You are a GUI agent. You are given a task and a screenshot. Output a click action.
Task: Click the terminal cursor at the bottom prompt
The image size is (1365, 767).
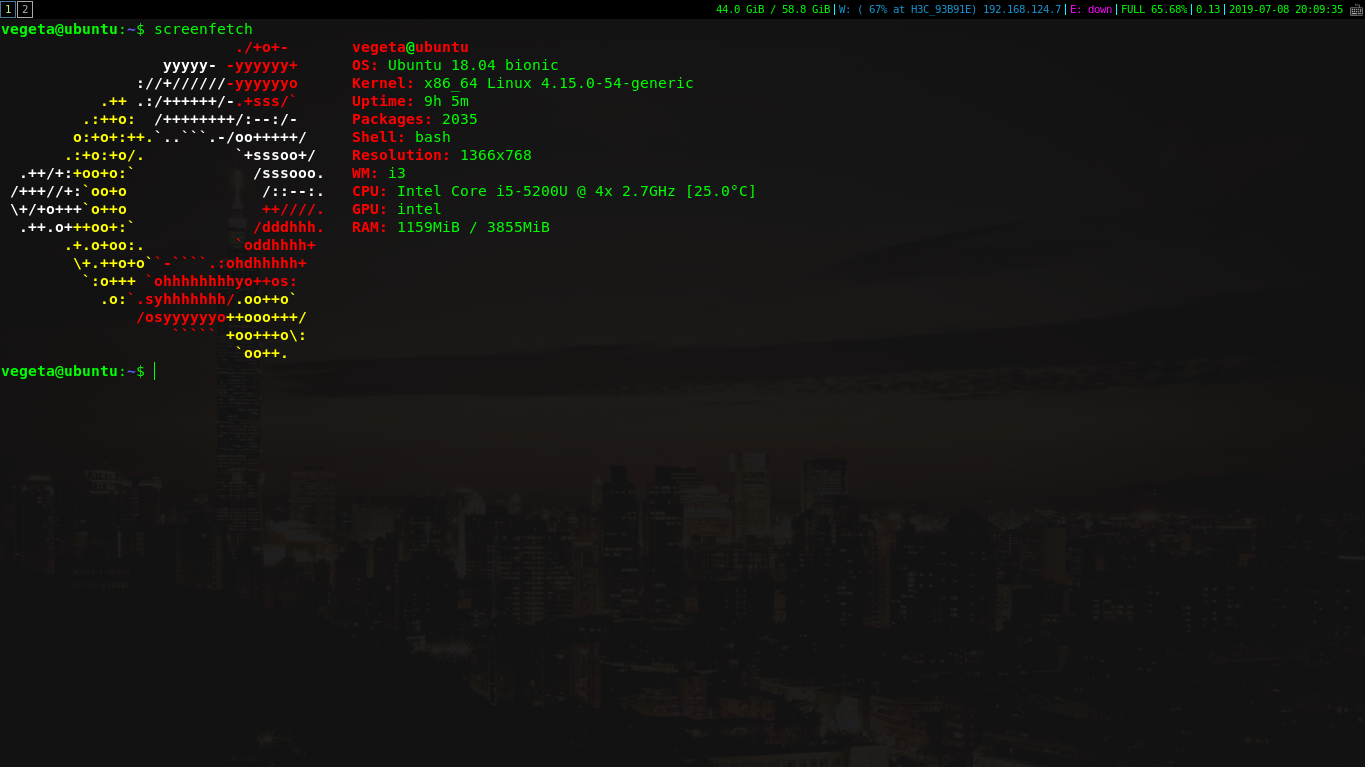pos(155,371)
